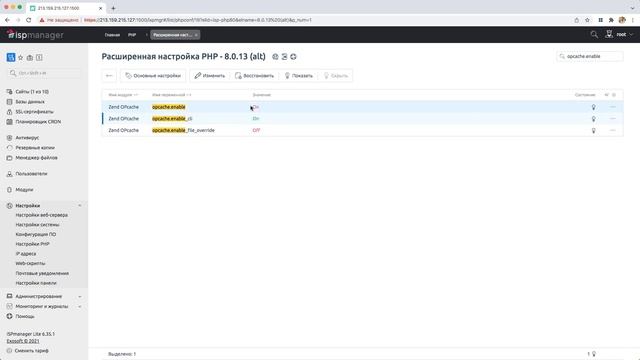Viewport: 640px width, 360px height.
Task: Toggle lightbulb status for opcache.enable_cli
Action: [x=593, y=119]
